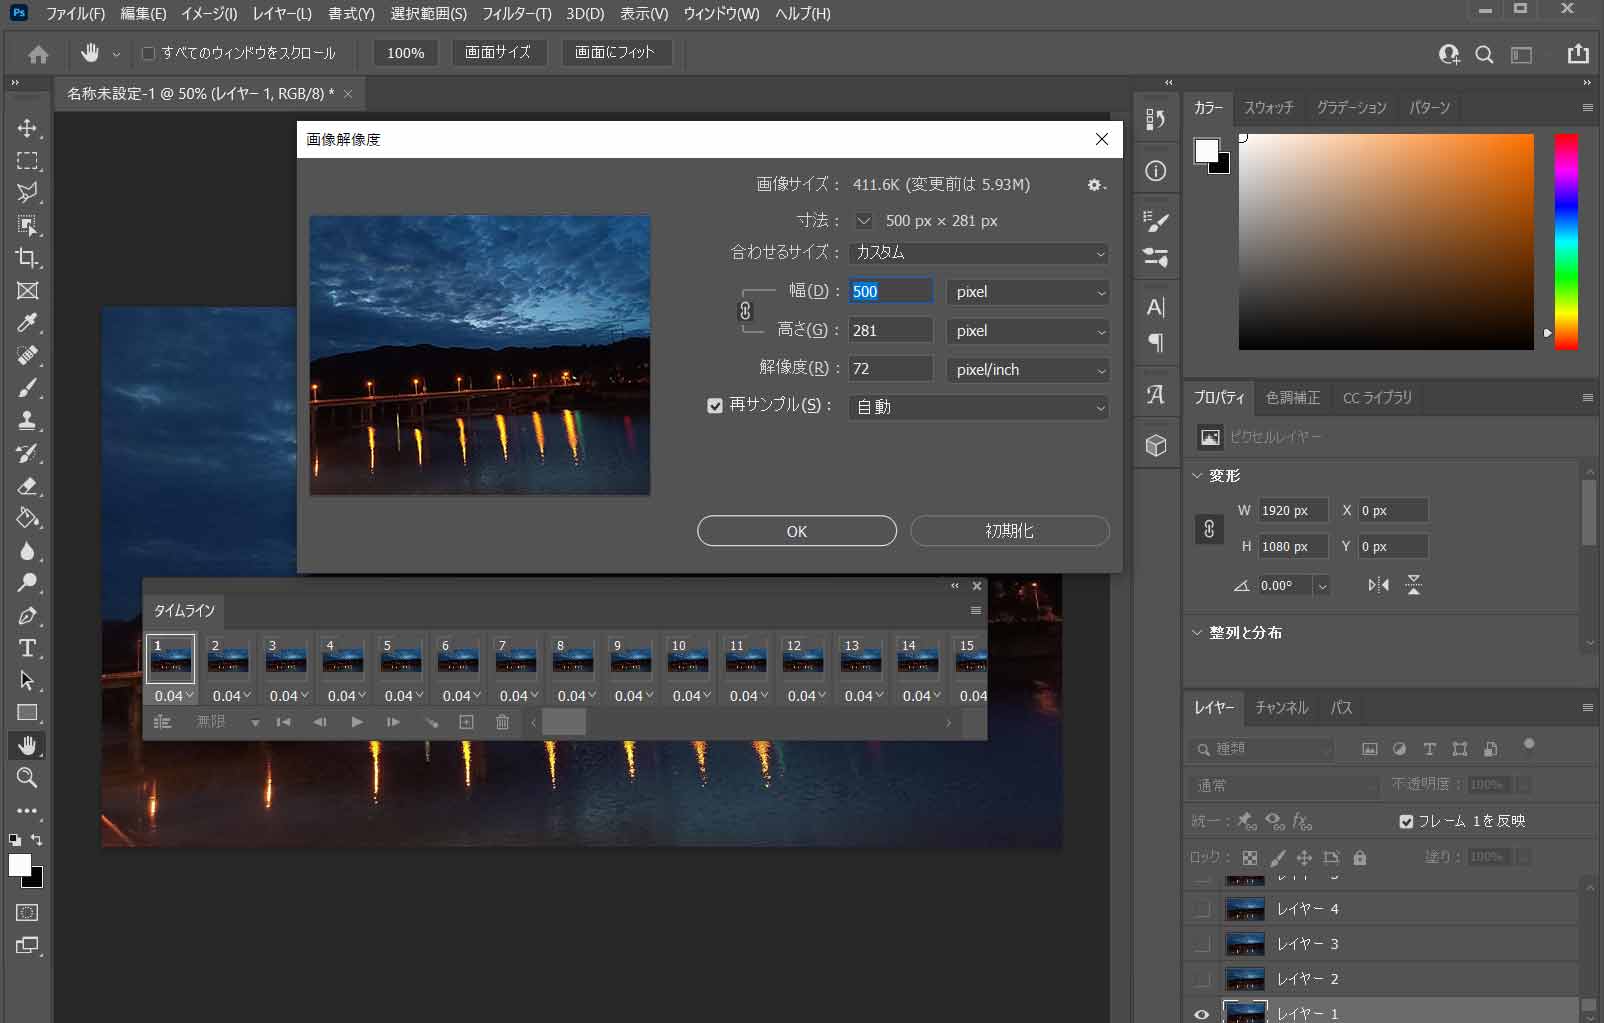
Task: Toggle the width-height constrain link icon
Action: pyautogui.click(x=745, y=311)
